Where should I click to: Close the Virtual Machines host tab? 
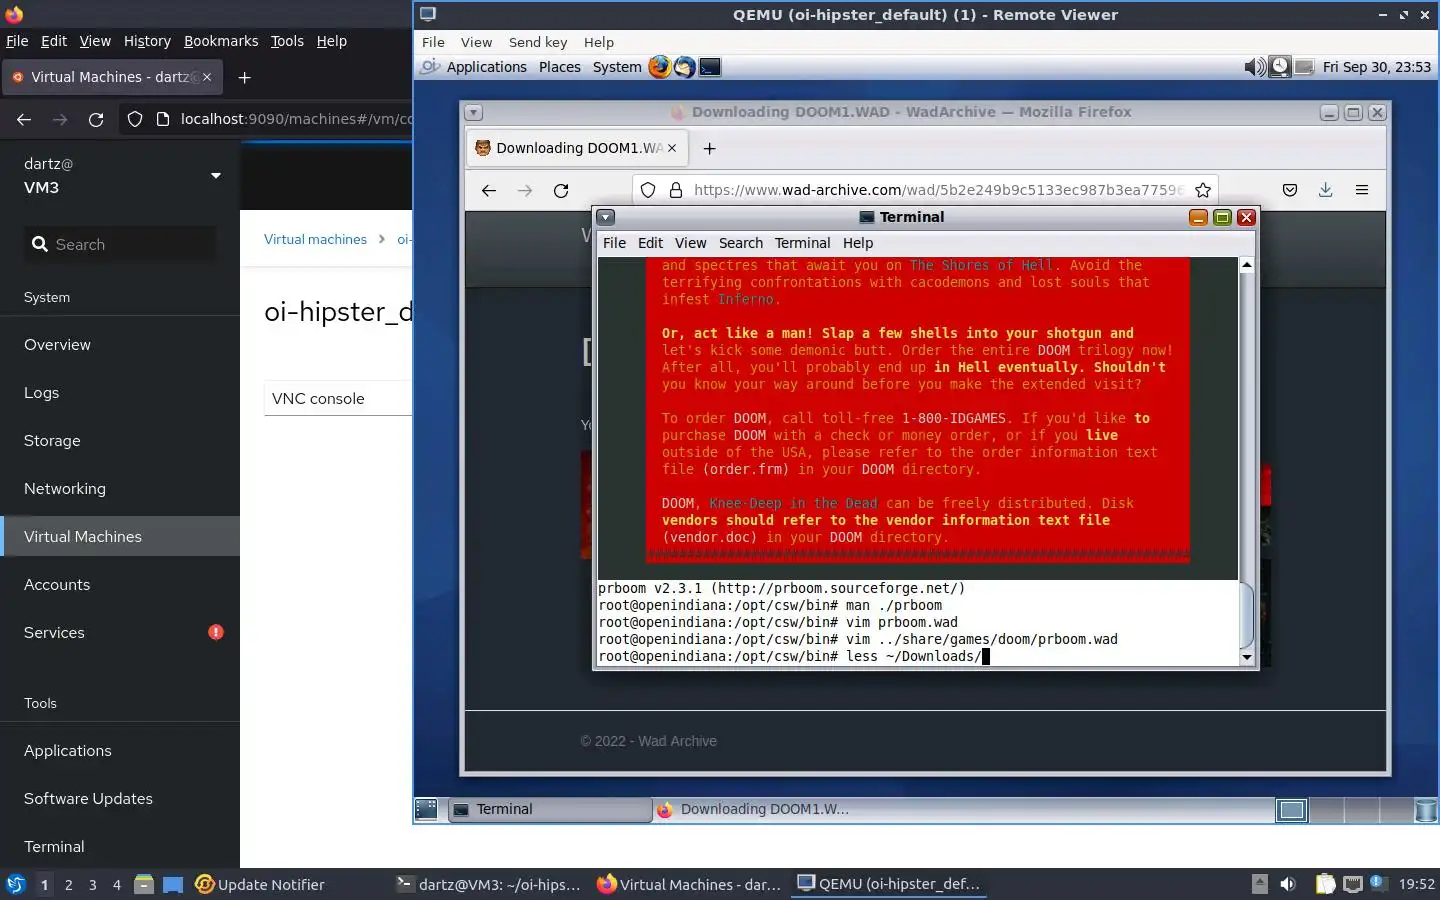pyautogui.click(x=207, y=77)
